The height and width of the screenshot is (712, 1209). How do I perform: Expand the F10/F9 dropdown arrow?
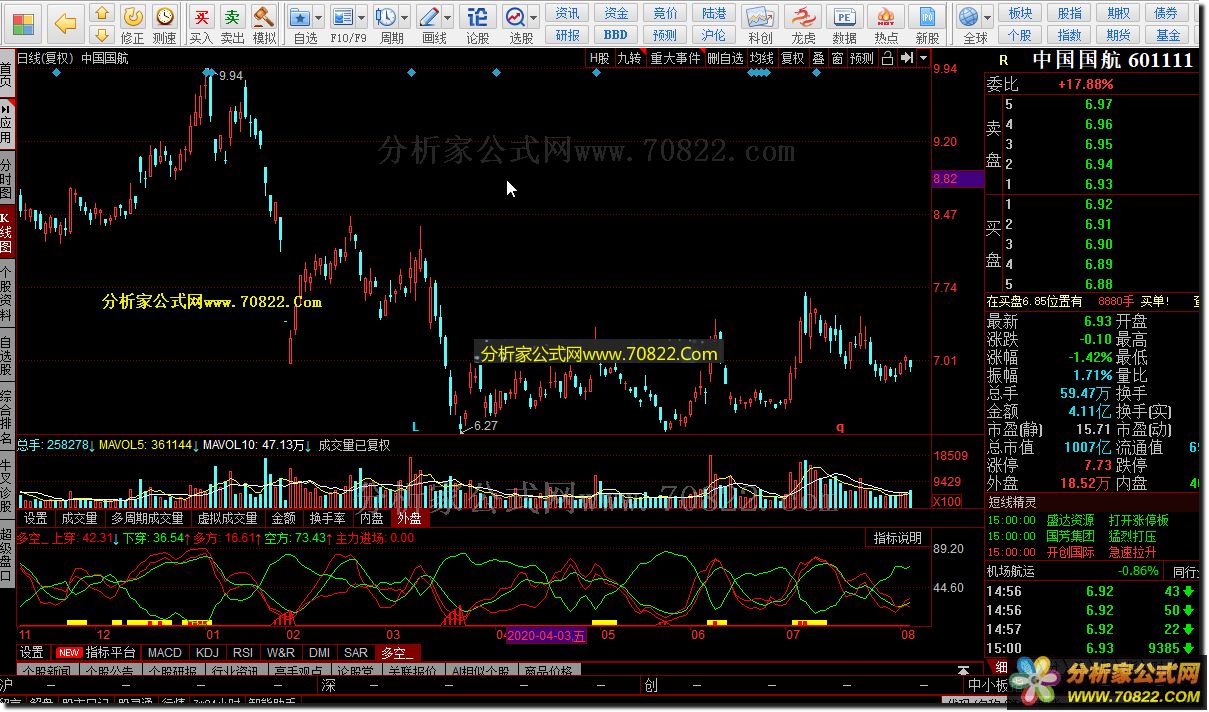(x=362, y=18)
